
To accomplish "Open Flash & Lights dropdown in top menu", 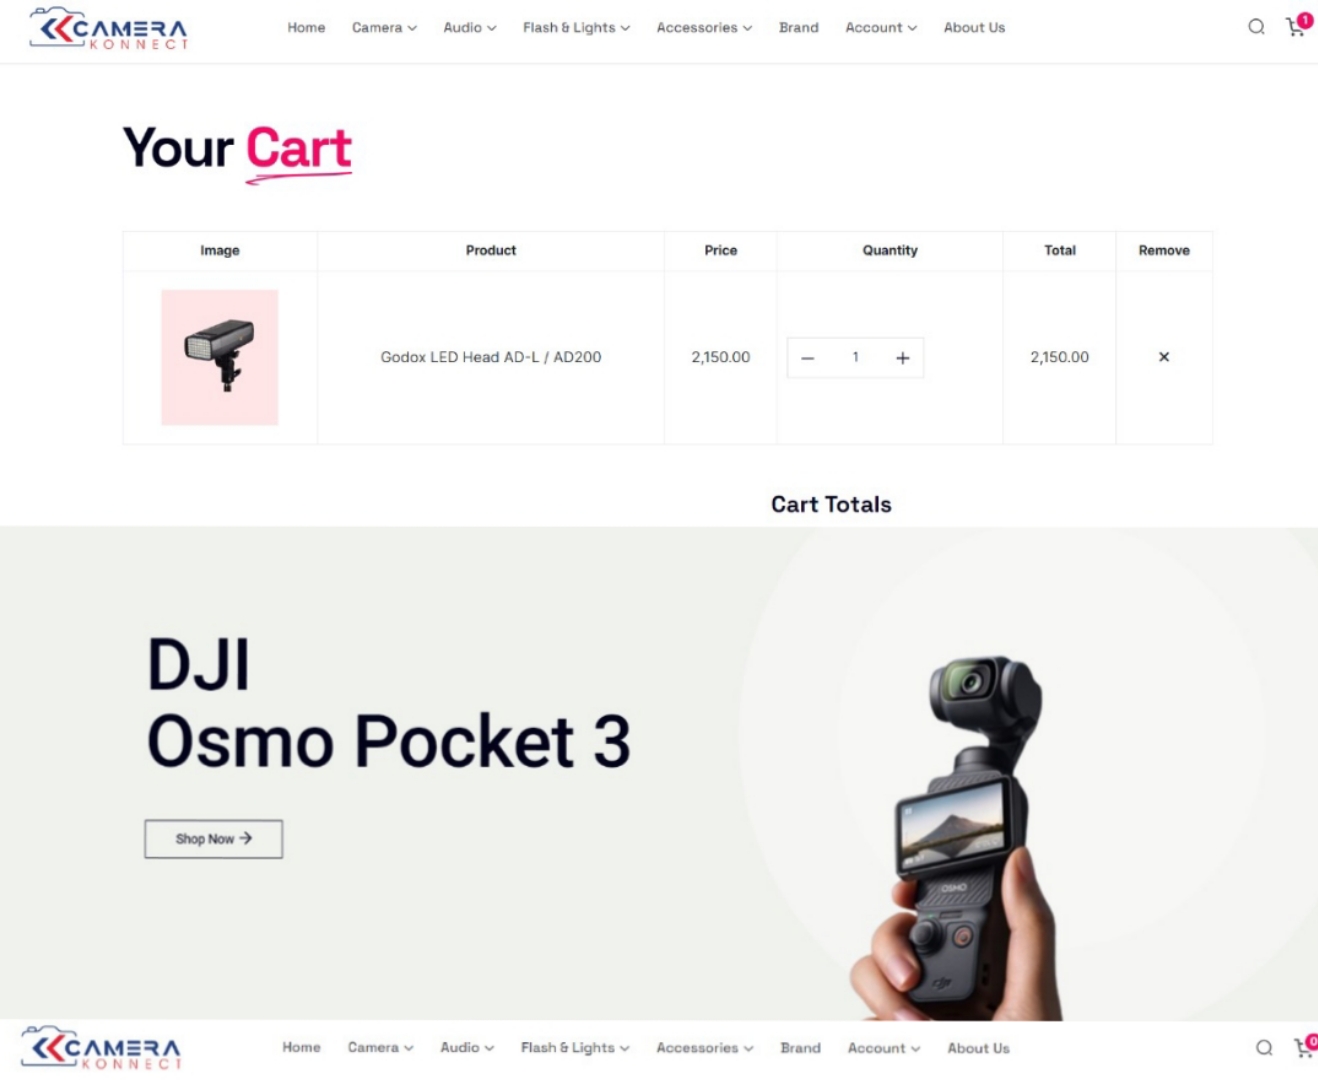I will (x=576, y=28).
